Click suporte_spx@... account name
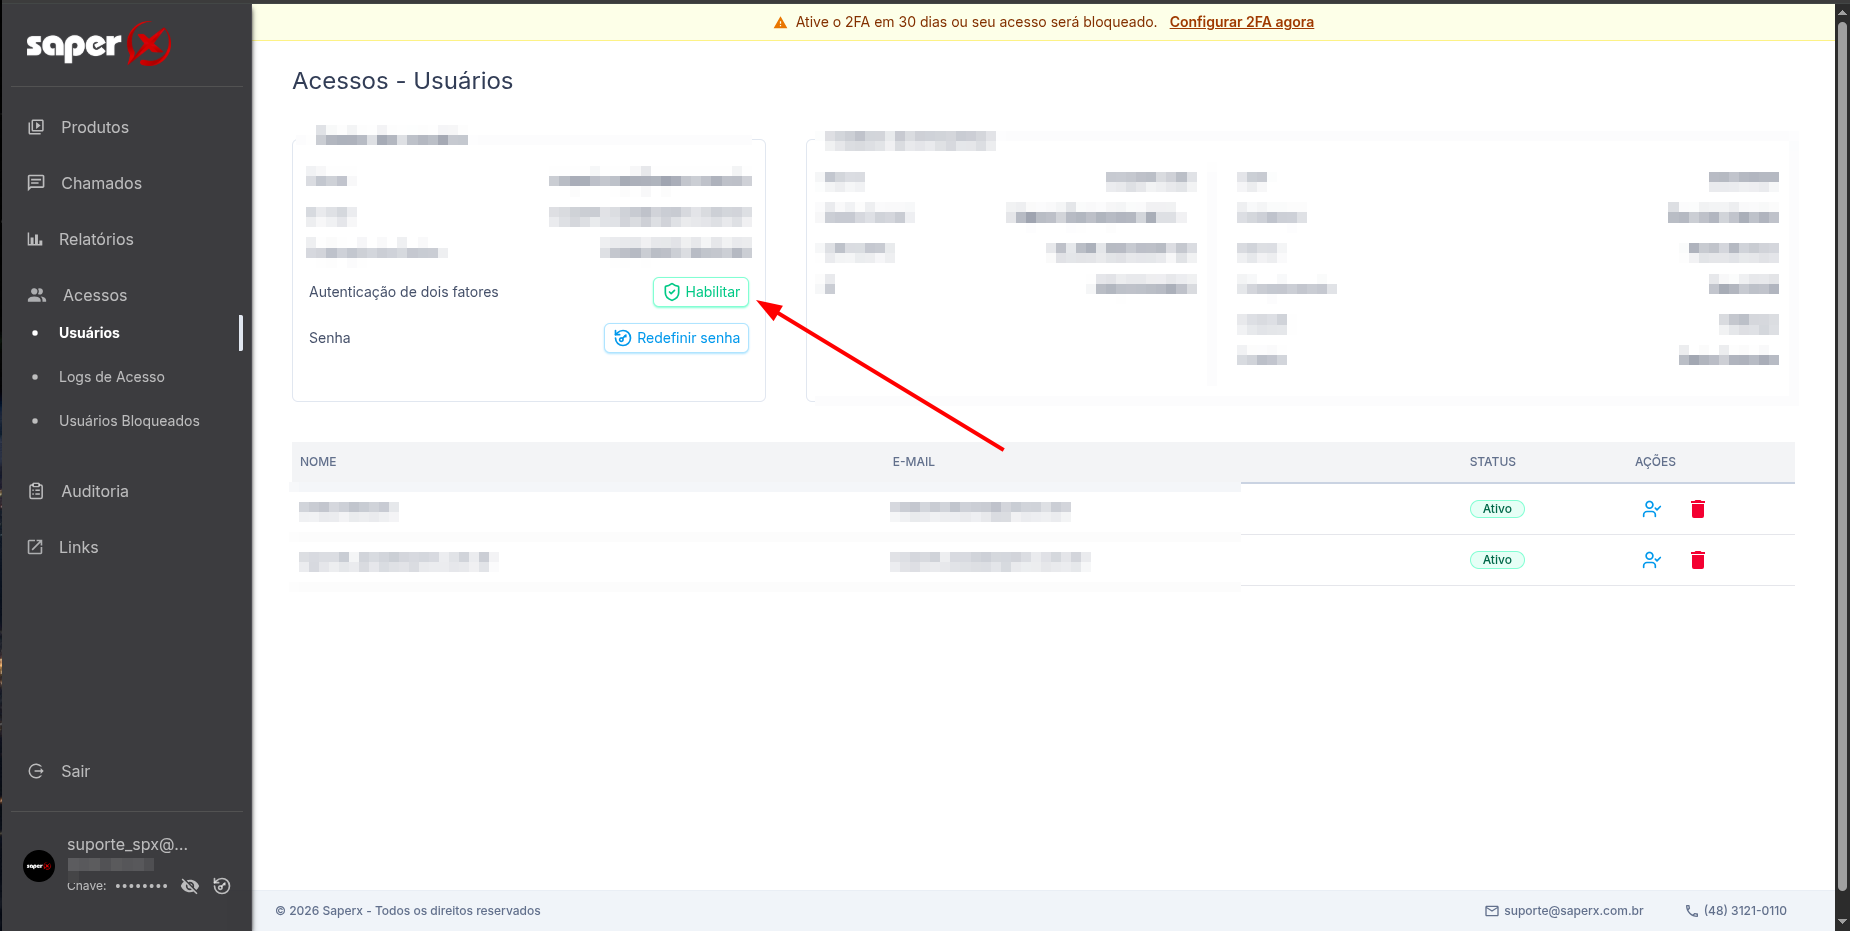The width and height of the screenshot is (1850, 931). [x=127, y=844]
